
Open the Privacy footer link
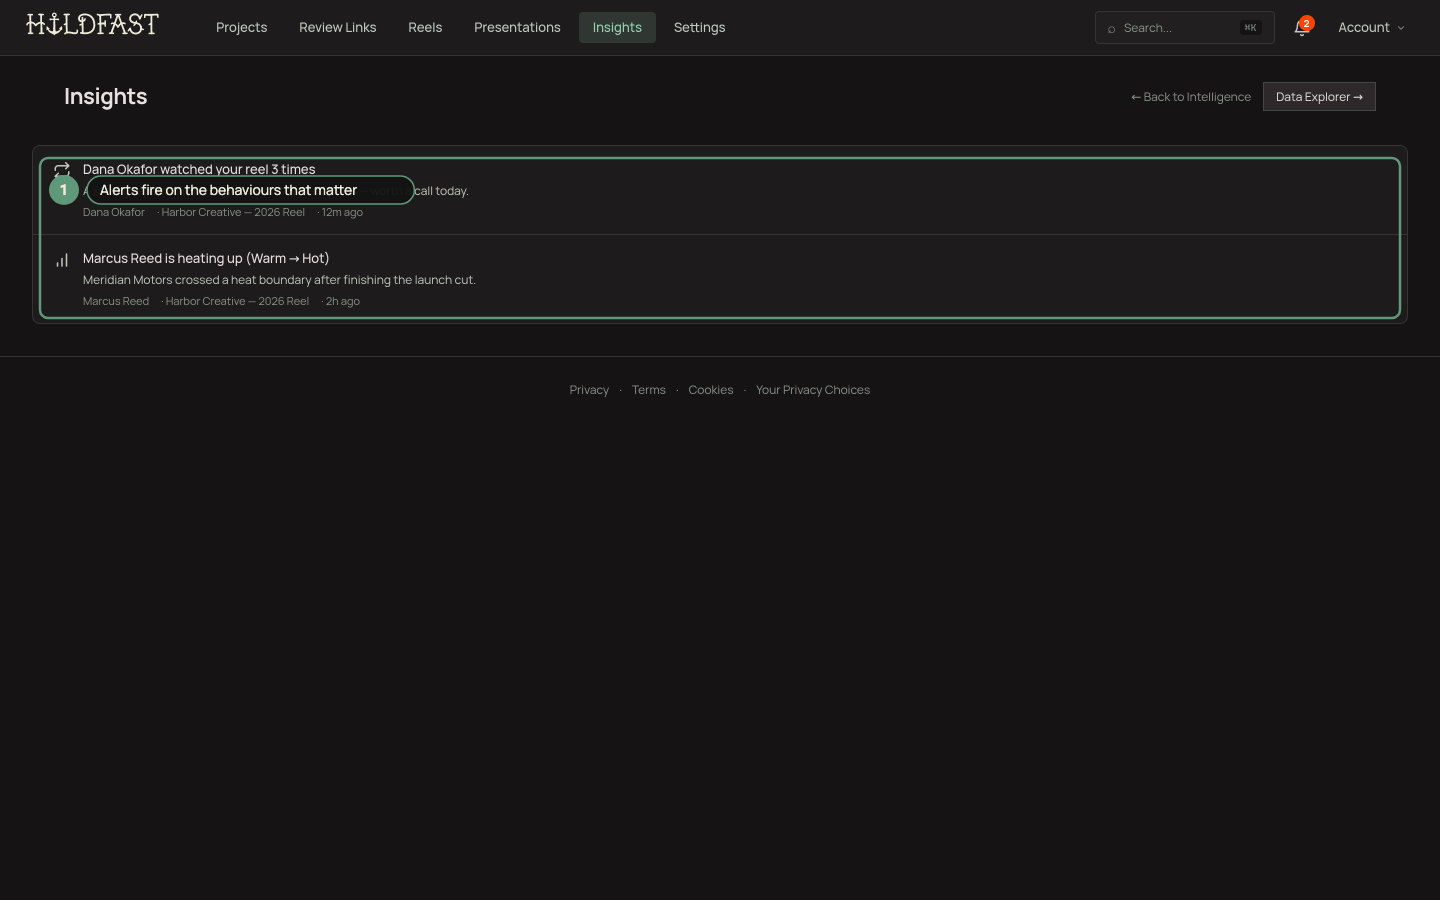point(589,390)
